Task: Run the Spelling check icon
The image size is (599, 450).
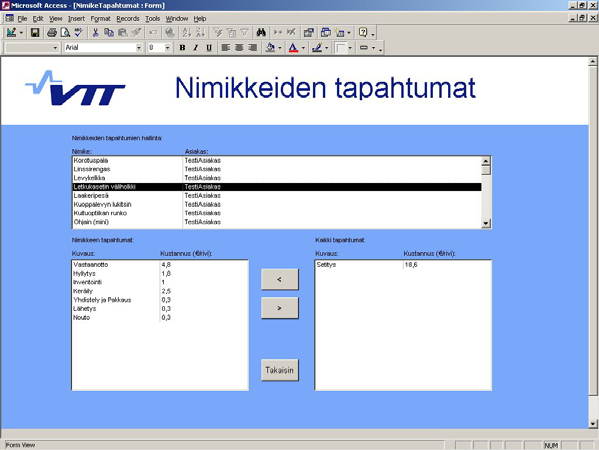Action: pyautogui.click(x=79, y=33)
